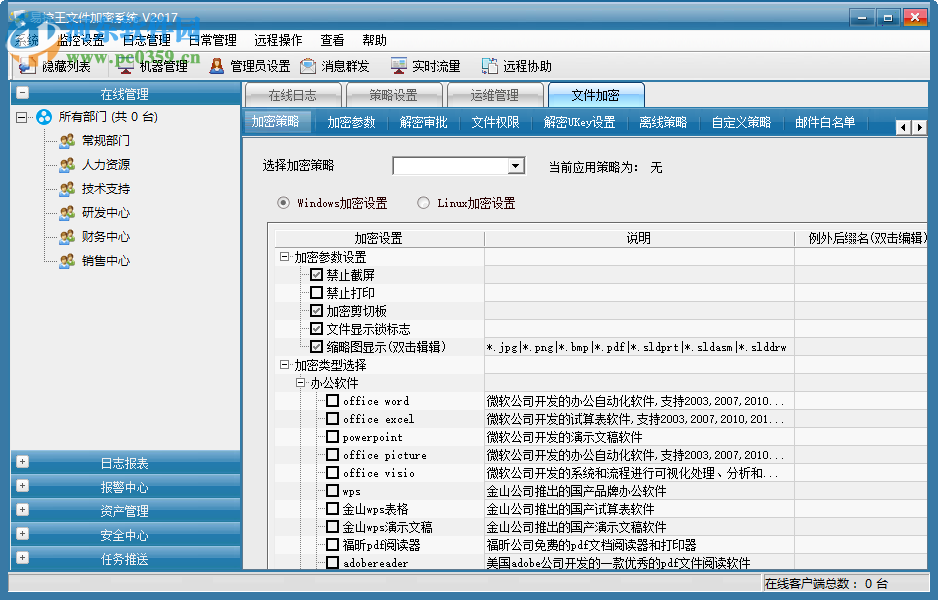This screenshot has width=938, height=600.
Task: Open the 离线策略 sub-tab
Action: pos(663,122)
